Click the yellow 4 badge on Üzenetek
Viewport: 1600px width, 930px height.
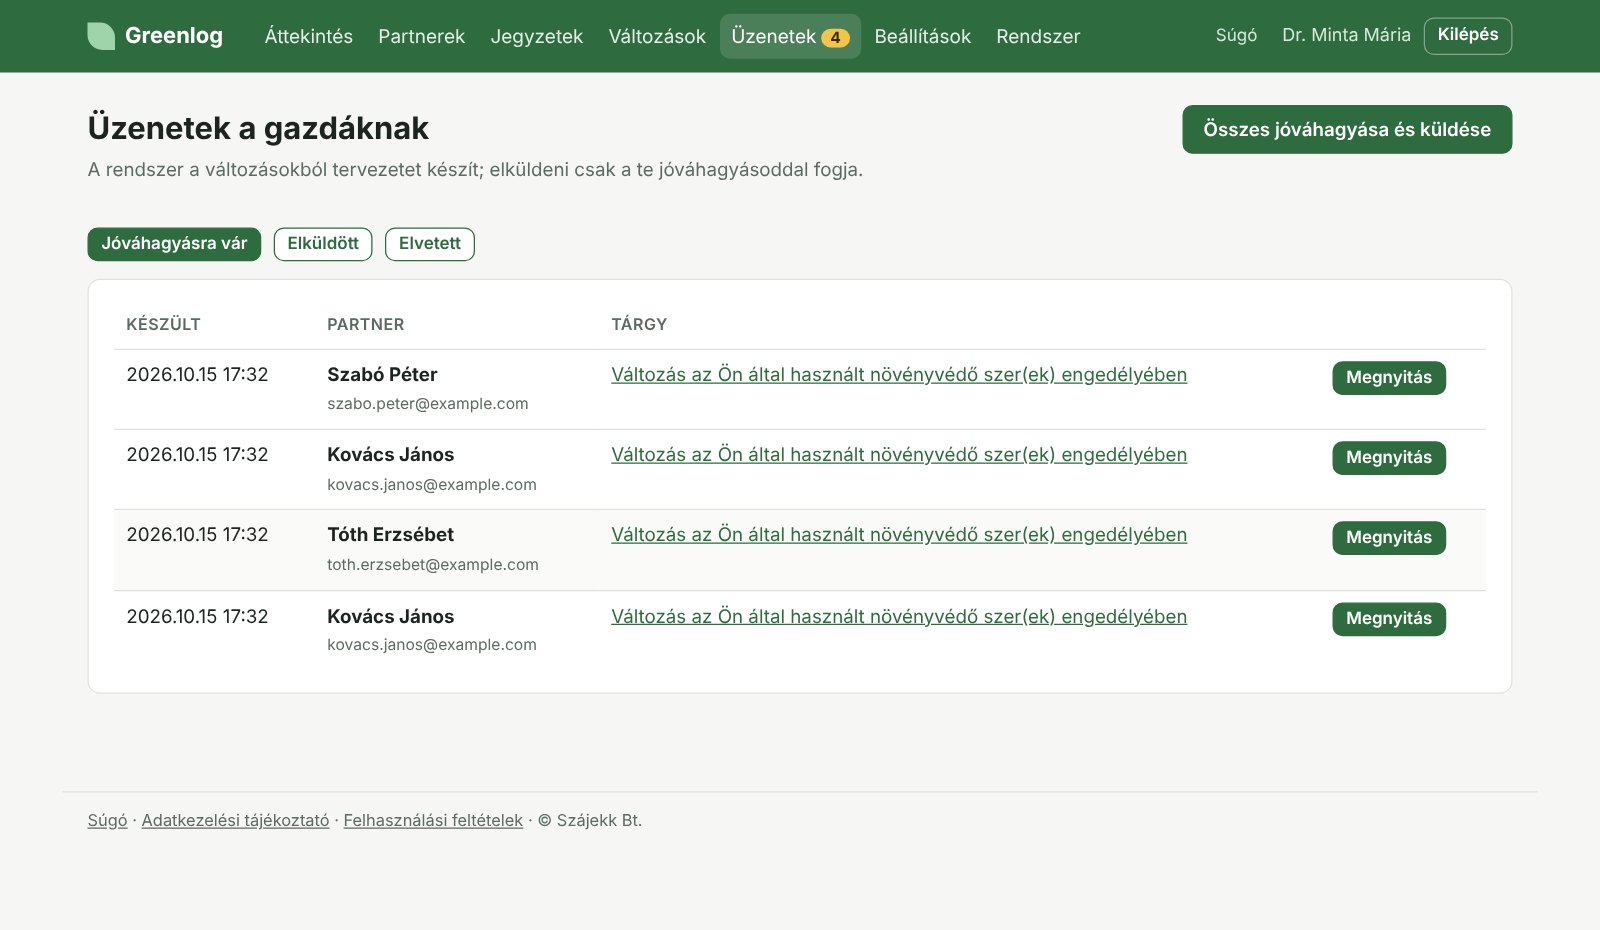[835, 38]
